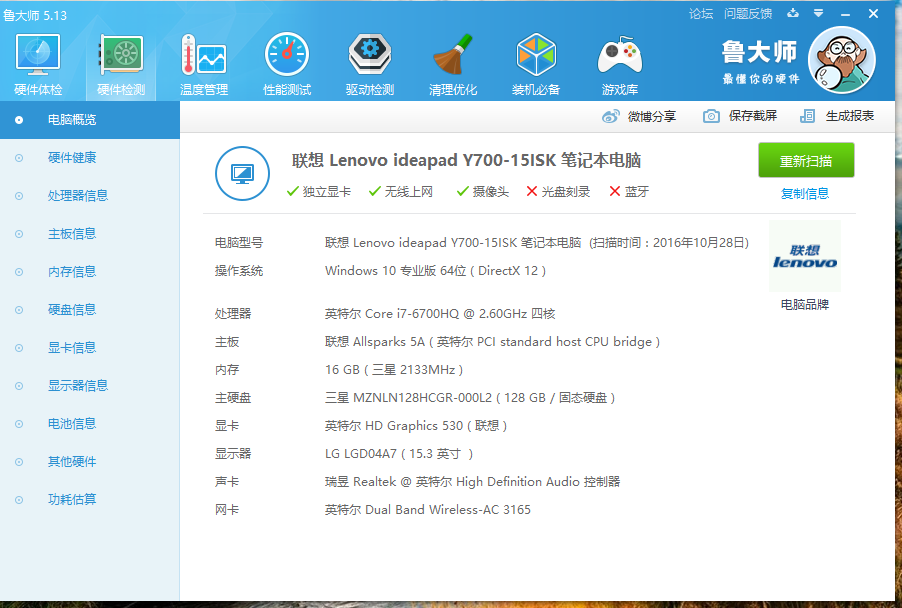Viewport: 902px width, 608px height.
Task: Click the 无线上网 check mark
Action: tap(374, 191)
